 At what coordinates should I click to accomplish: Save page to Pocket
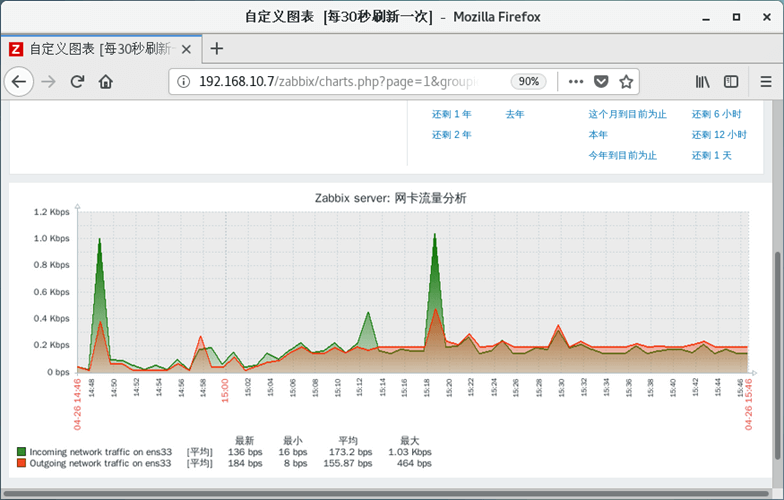(601, 82)
